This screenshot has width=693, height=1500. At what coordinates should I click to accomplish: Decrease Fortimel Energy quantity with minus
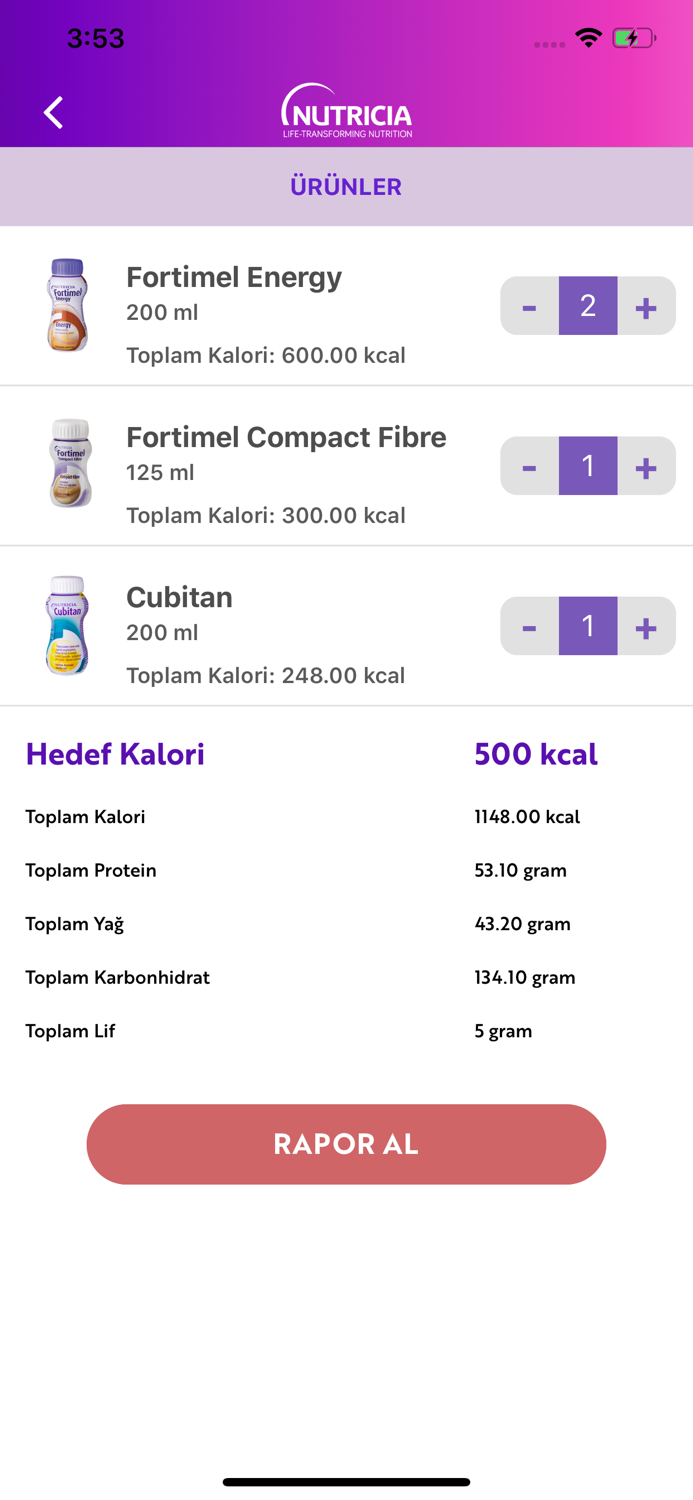click(x=529, y=305)
